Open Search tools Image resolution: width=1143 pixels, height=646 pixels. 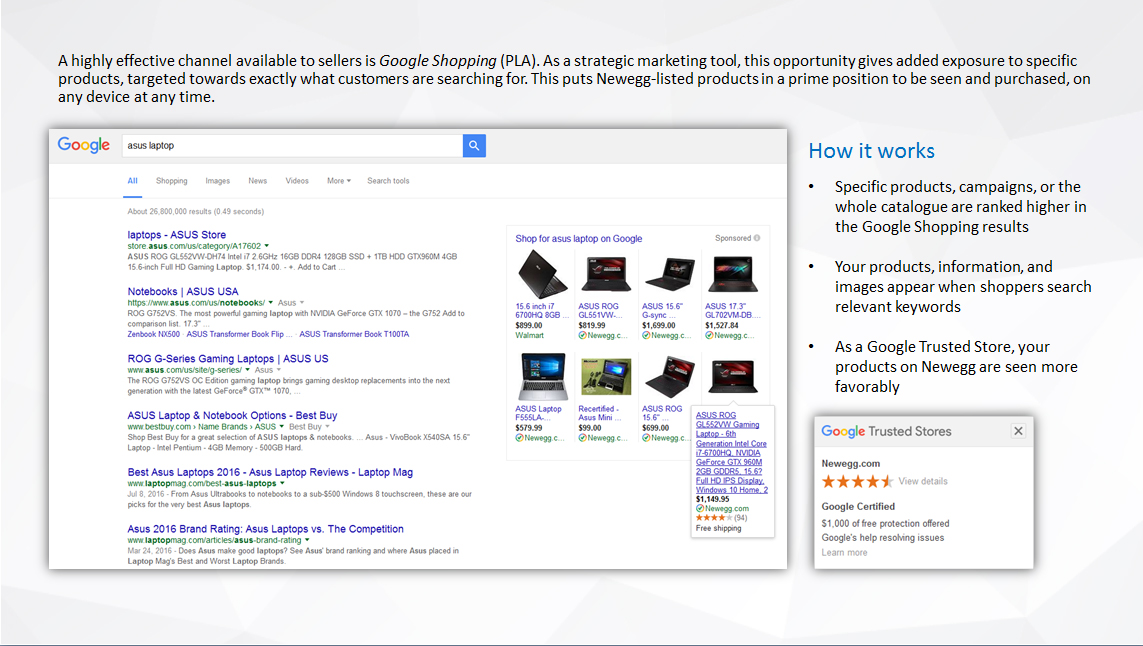point(388,181)
